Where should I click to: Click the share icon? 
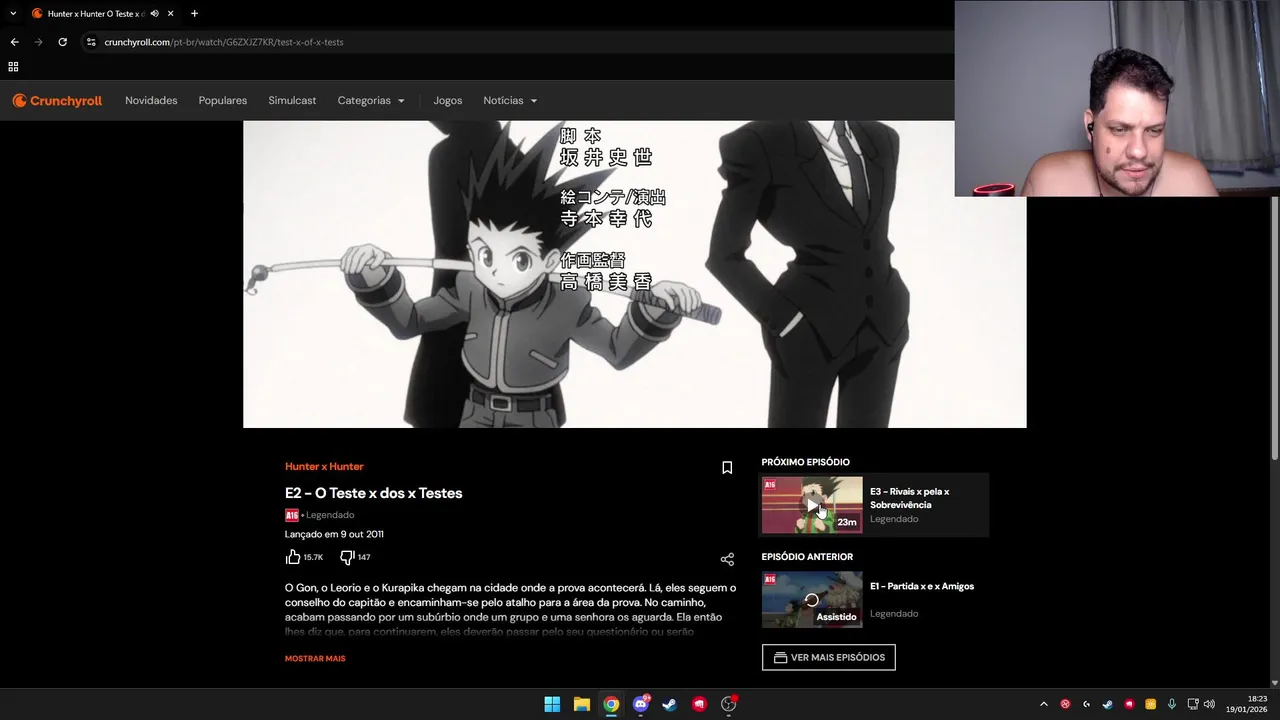727,559
